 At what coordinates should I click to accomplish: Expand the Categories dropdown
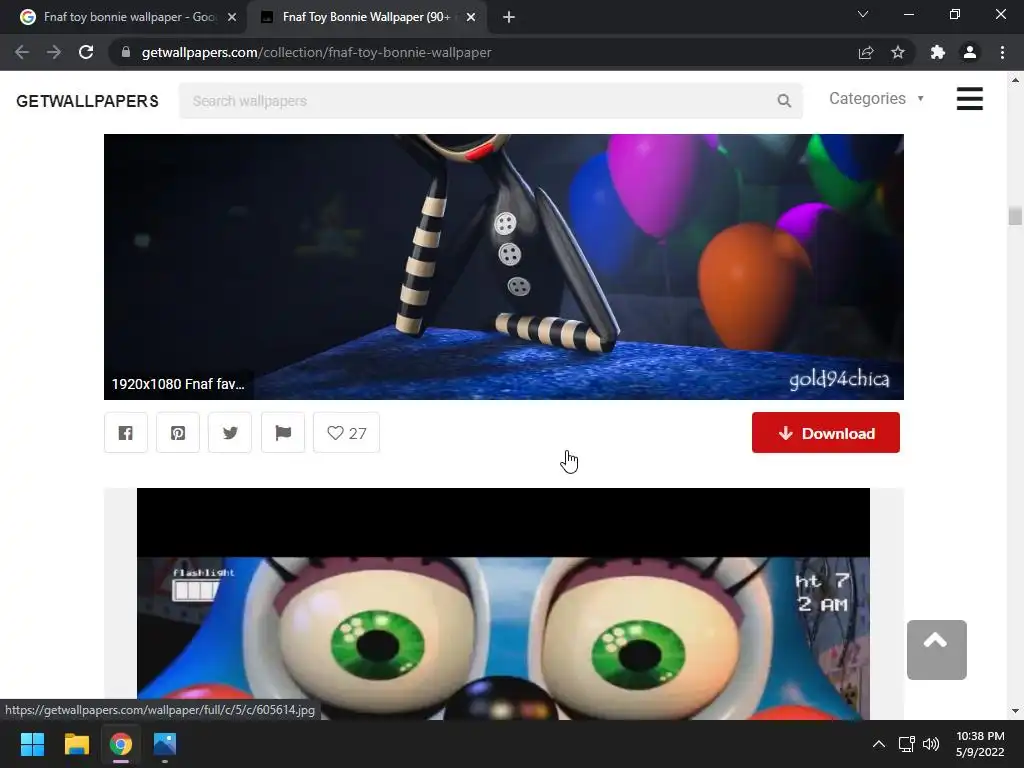(x=876, y=99)
